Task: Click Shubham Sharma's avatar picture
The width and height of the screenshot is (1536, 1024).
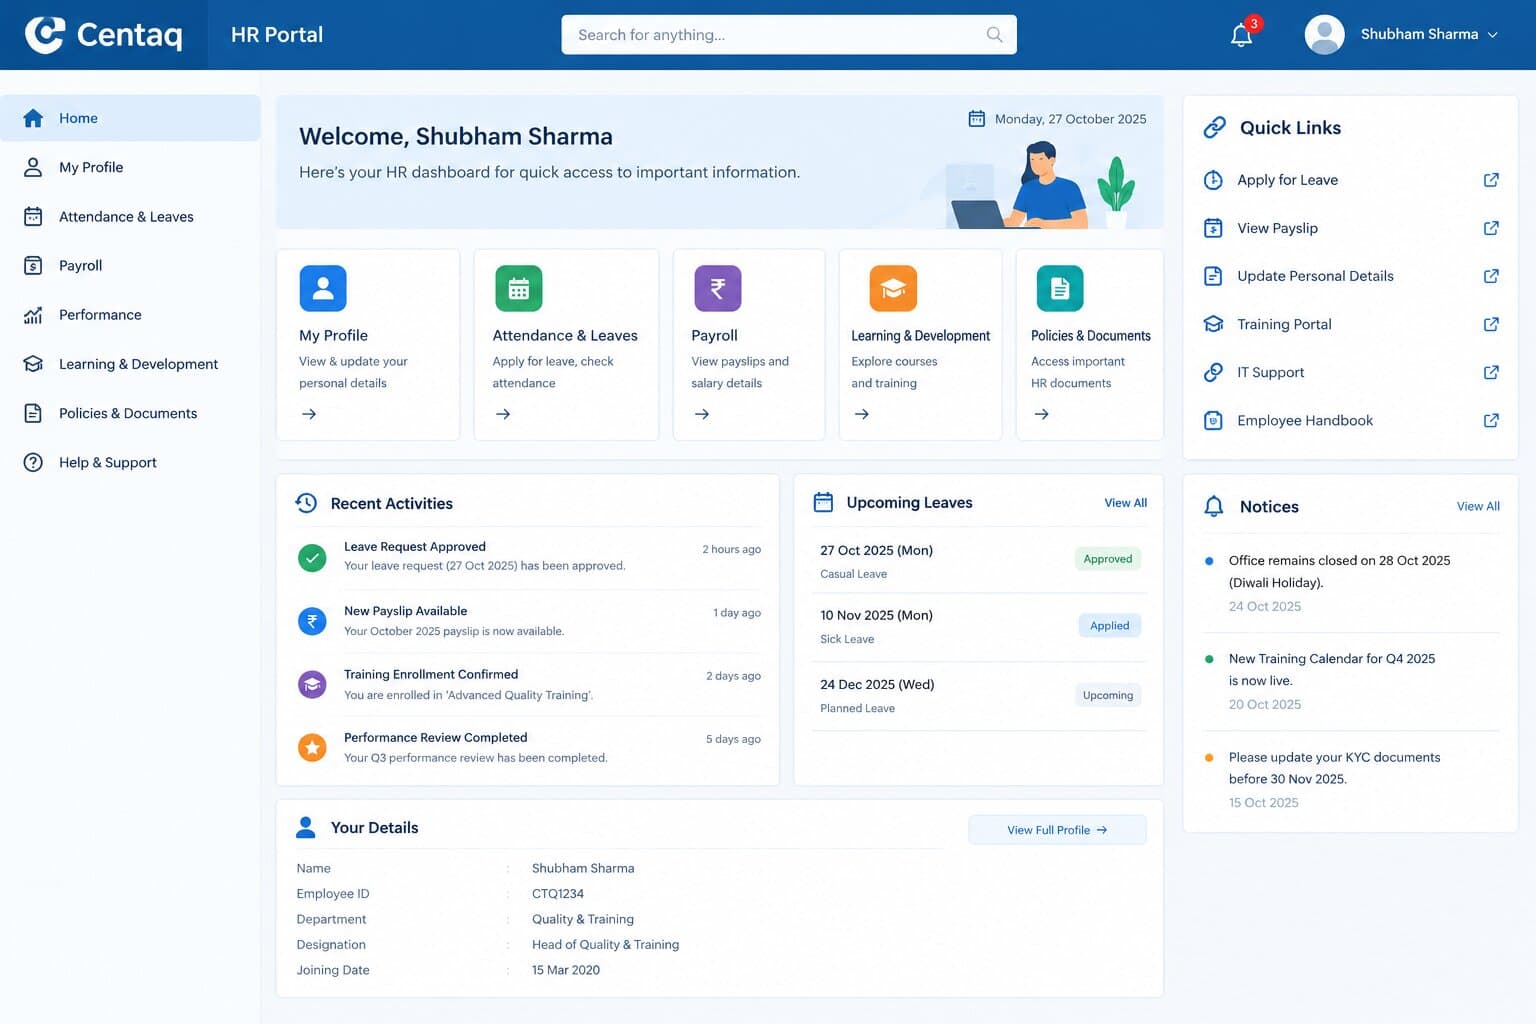Action: [1324, 35]
